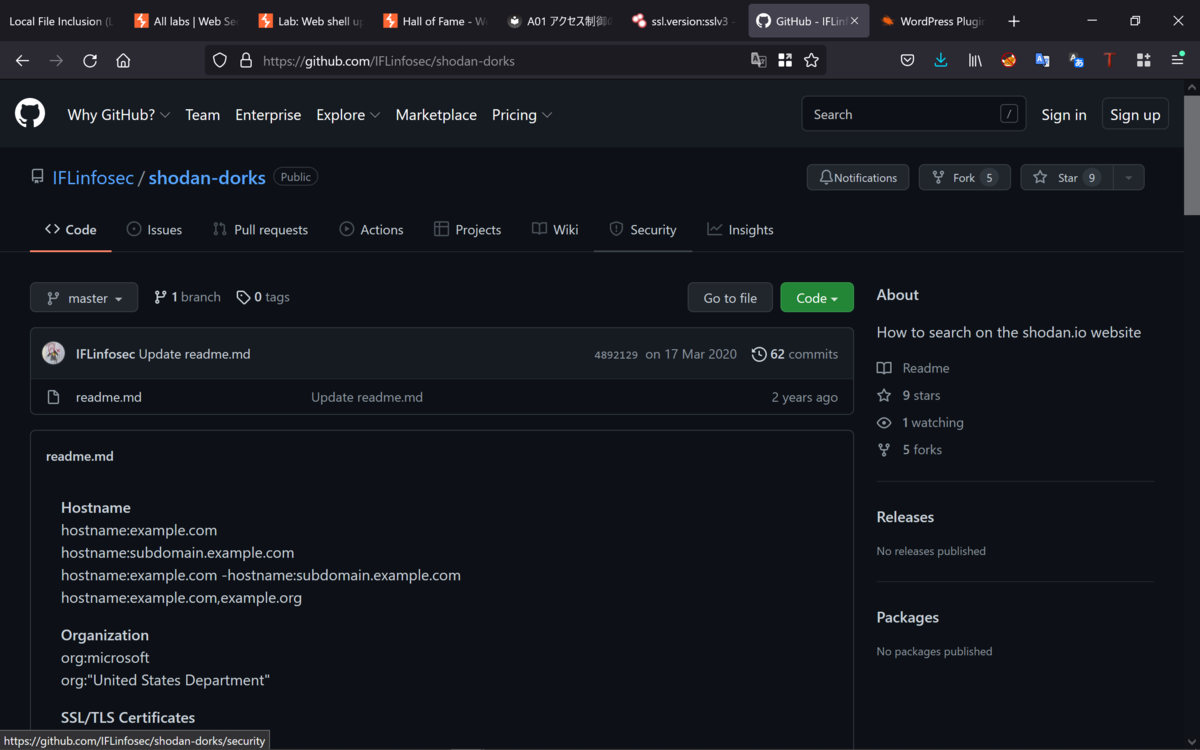The image size is (1200, 750).
Task: Open Enterprise link in header
Action: tap(268, 114)
